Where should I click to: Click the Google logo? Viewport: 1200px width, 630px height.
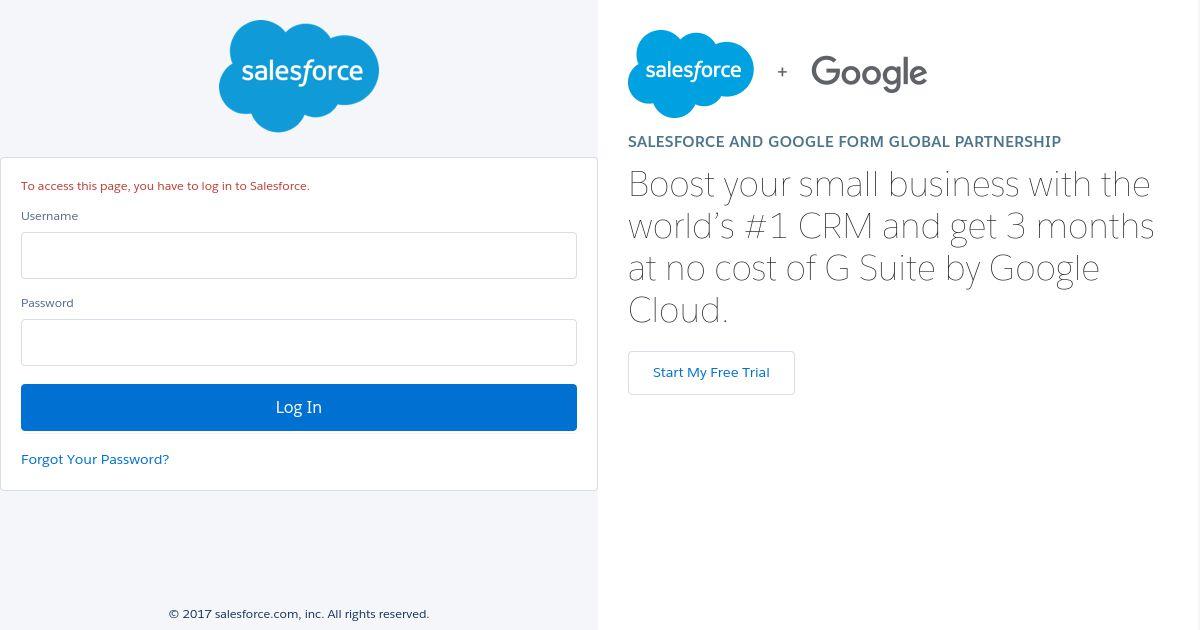point(869,73)
